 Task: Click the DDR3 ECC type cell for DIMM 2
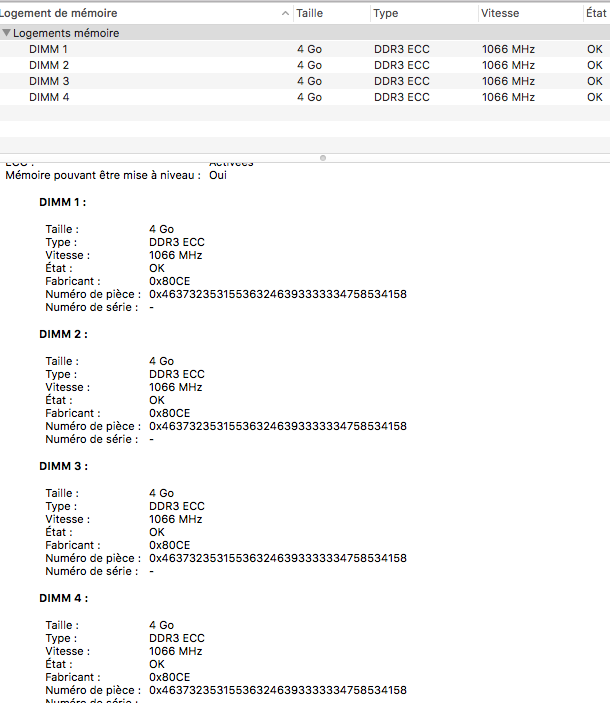(x=402, y=65)
